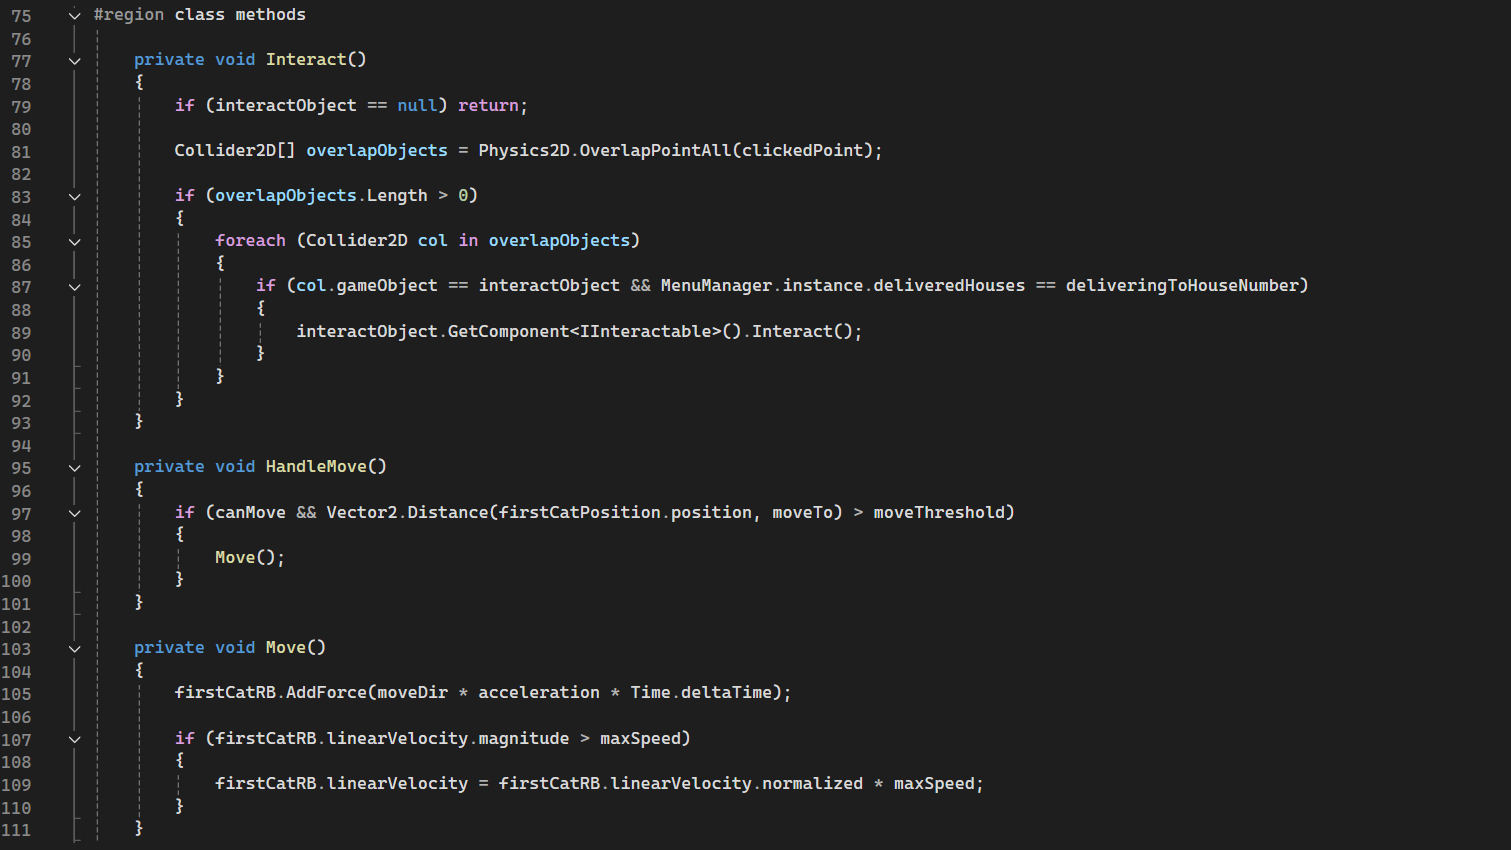Click the clickedPoint argument

pyautogui.click(x=802, y=151)
